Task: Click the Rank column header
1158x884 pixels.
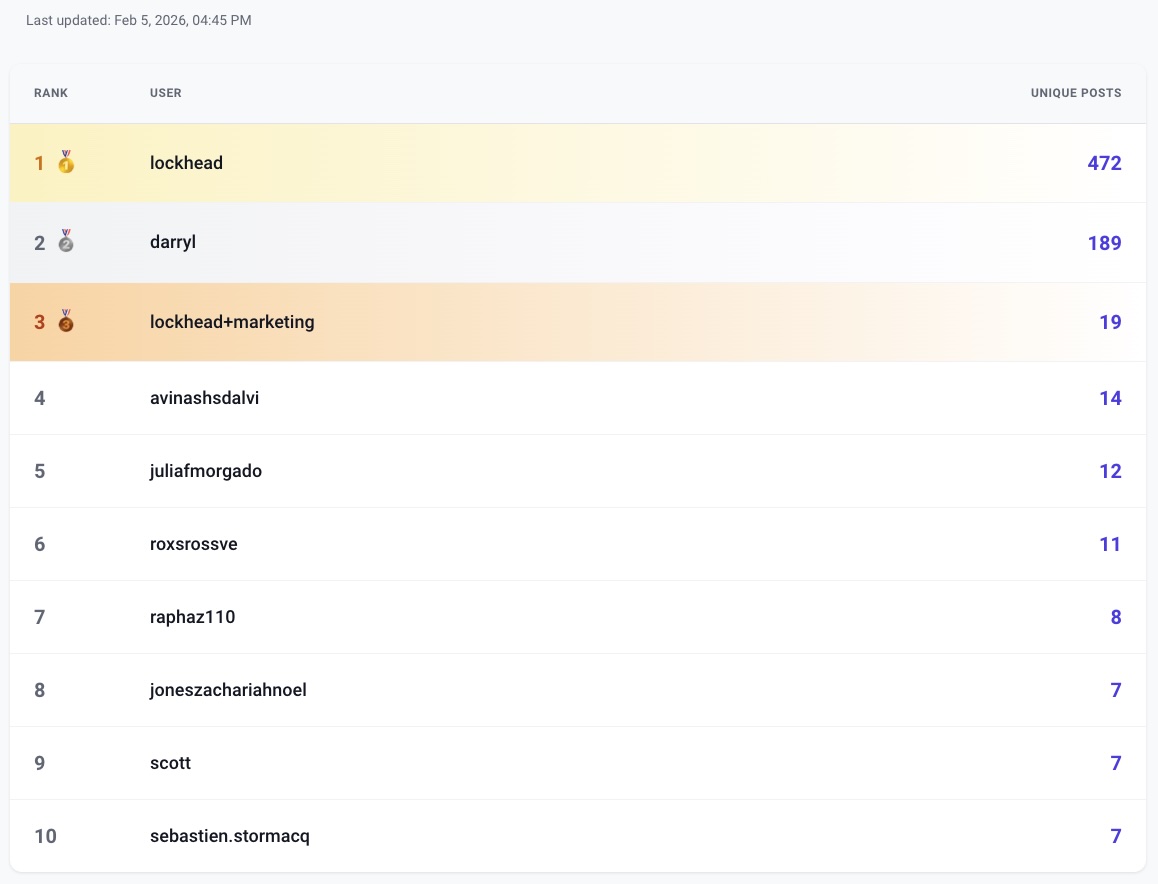Action: pyautogui.click(x=51, y=93)
